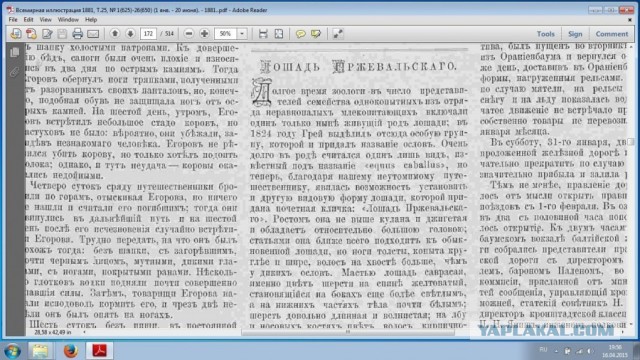Screen dimensions: 640x360
Task: Click the Read Mode expand icon
Action: (338, 34)
